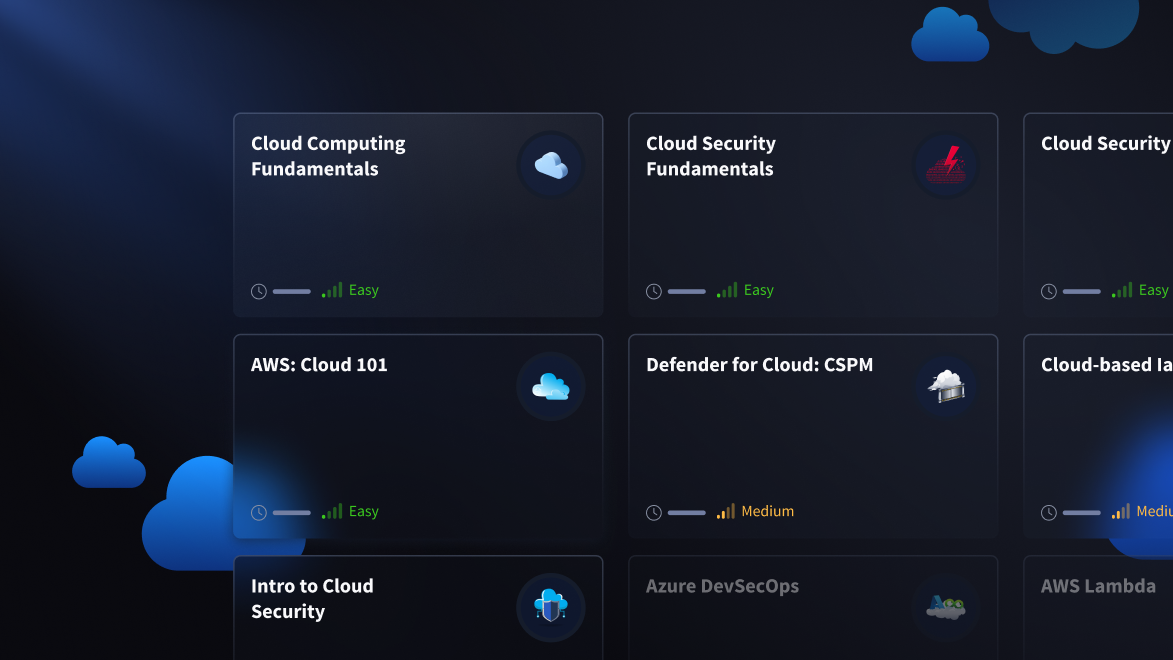The width and height of the screenshot is (1173, 660).
Task: Open the Cloud Security Fundamentals module
Action: click(x=813, y=215)
